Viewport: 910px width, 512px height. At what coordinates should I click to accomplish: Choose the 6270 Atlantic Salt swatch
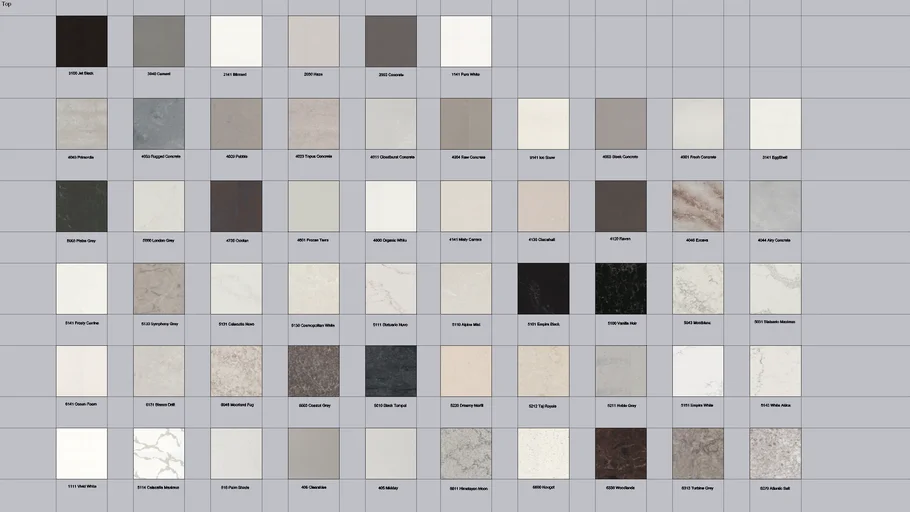click(775, 454)
